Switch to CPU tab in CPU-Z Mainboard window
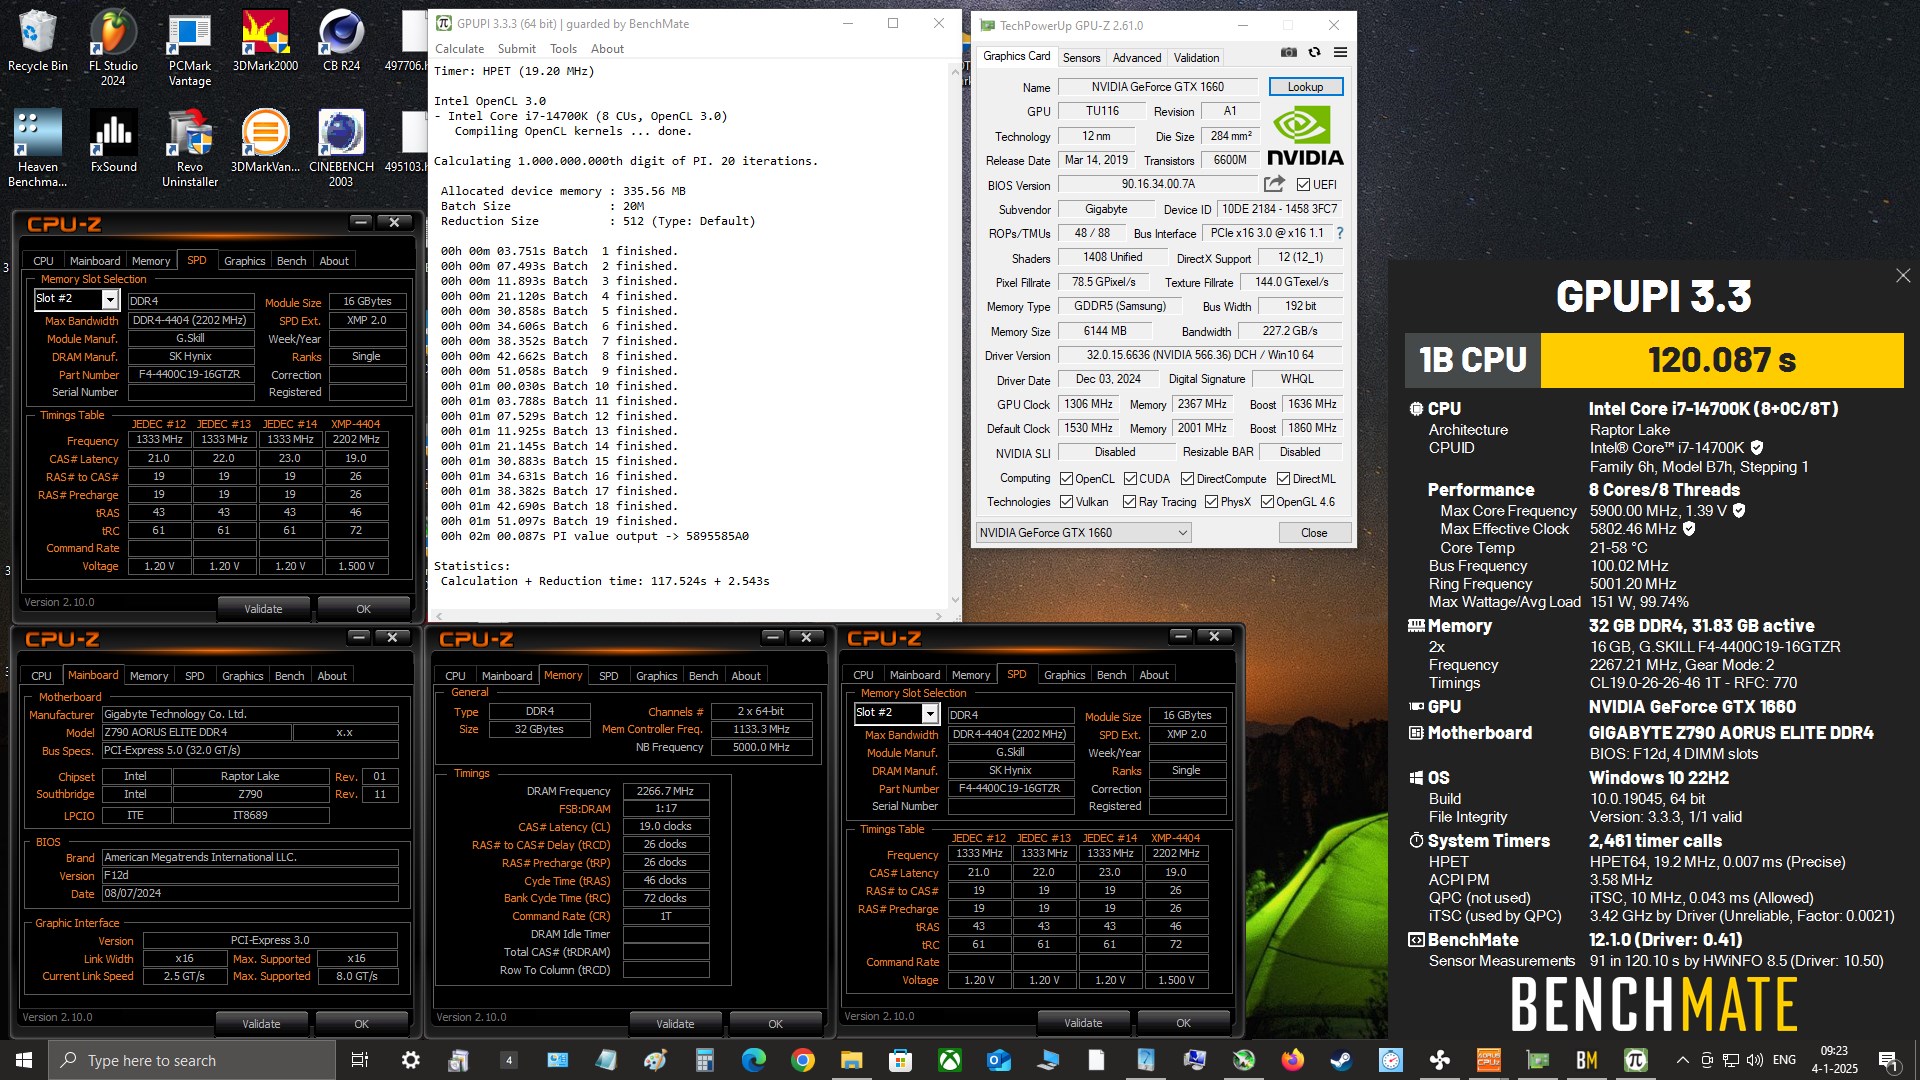The width and height of the screenshot is (1920, 1080). [41, 676]
